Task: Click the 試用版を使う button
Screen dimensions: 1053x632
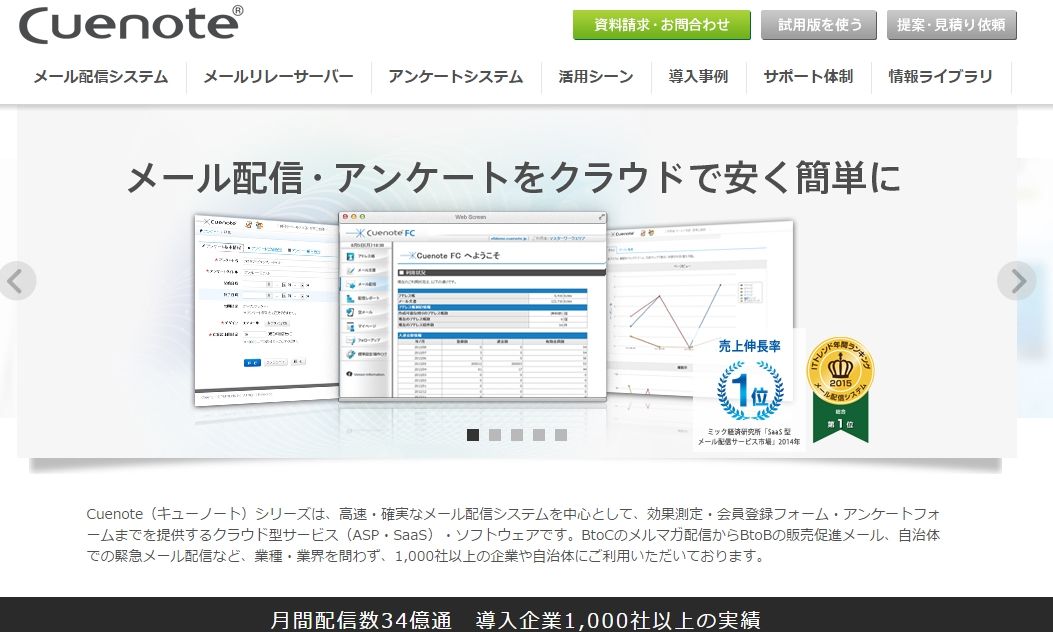Action: pos(818,23)
